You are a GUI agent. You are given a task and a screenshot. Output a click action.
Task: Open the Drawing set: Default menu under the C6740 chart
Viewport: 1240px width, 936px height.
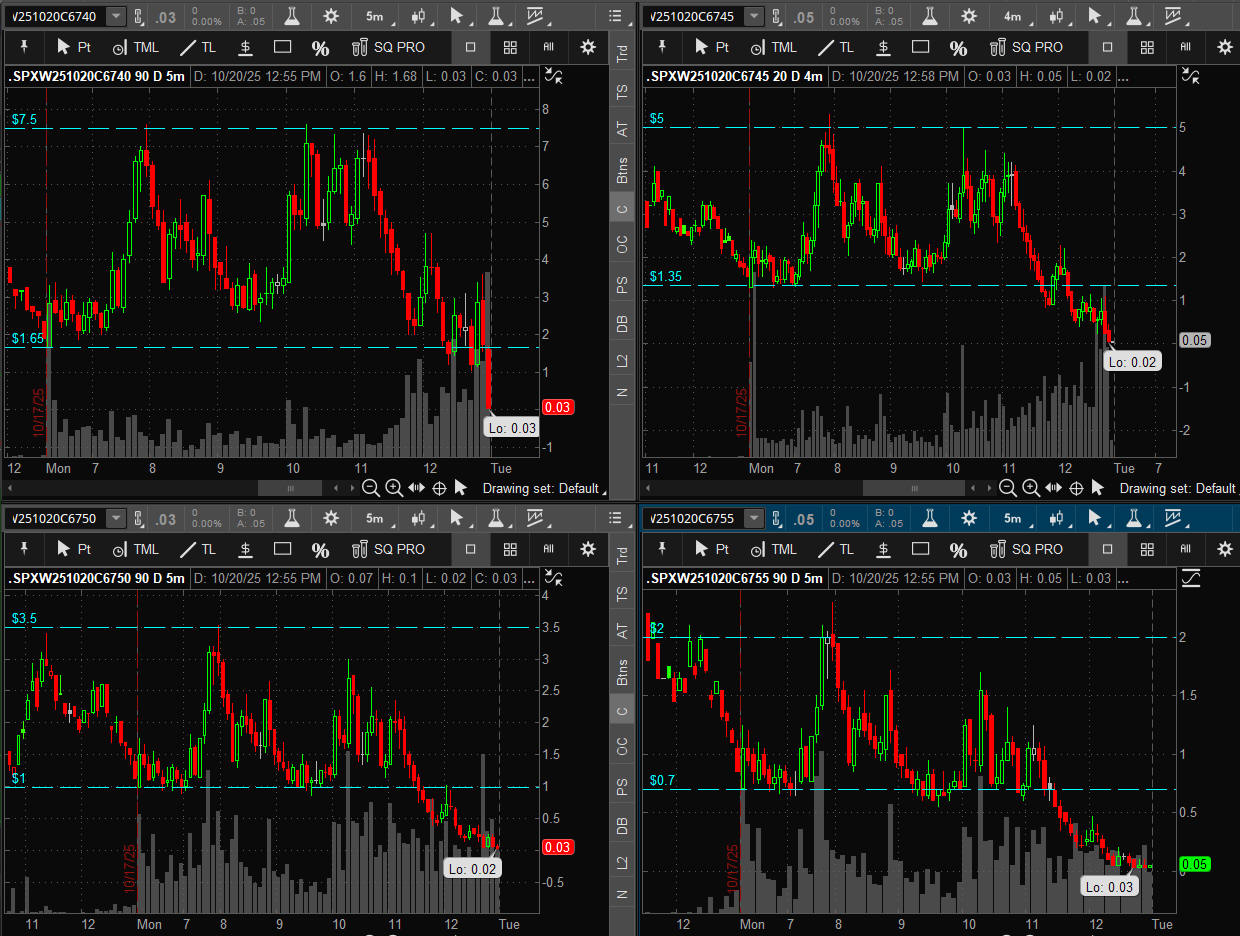click(x=543, y=488)
